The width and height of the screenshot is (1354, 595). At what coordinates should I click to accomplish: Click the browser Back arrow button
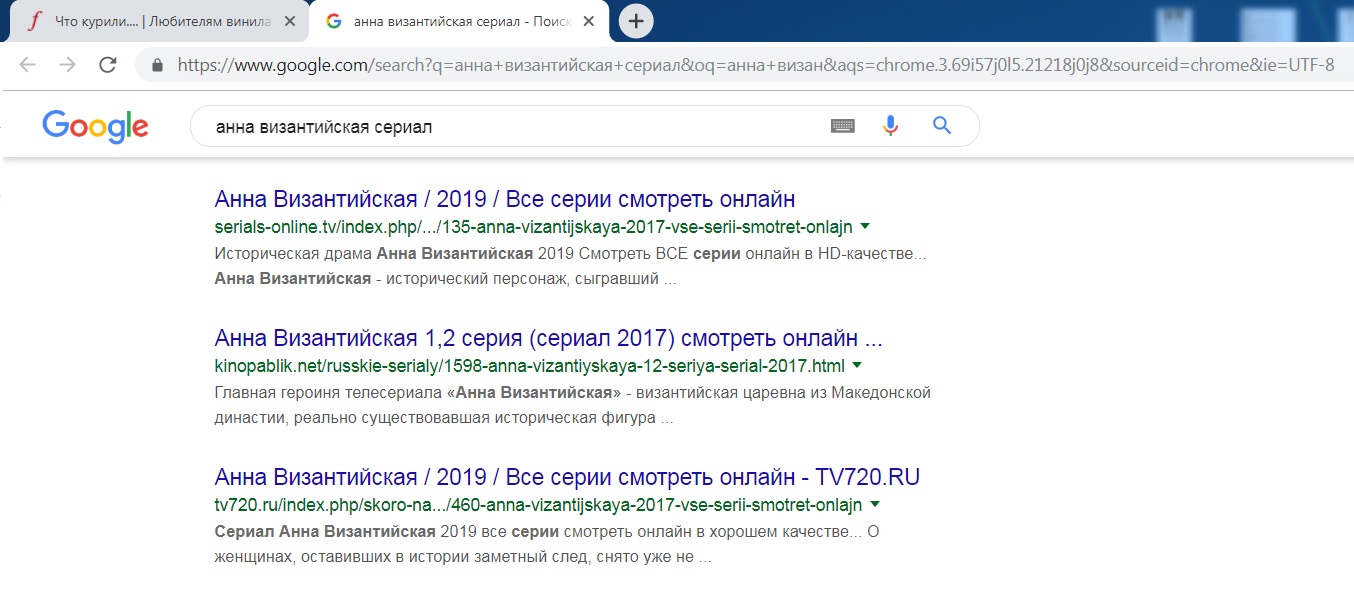tap(27, 65)
